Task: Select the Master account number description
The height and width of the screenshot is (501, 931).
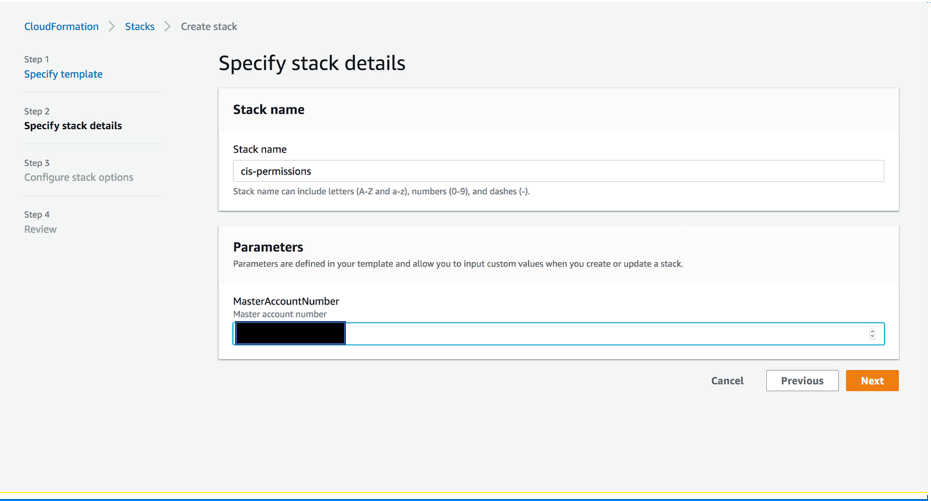Action: tap(280, 314)
